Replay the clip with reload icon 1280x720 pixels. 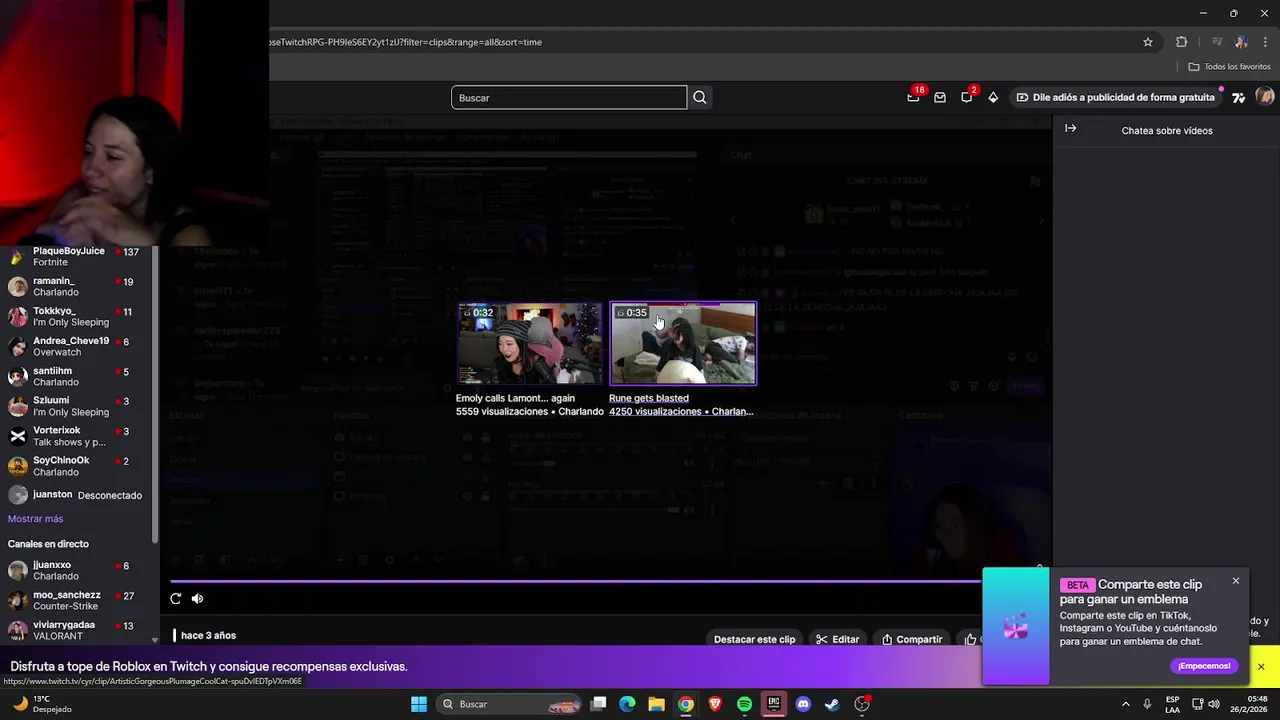click(176, 598)
